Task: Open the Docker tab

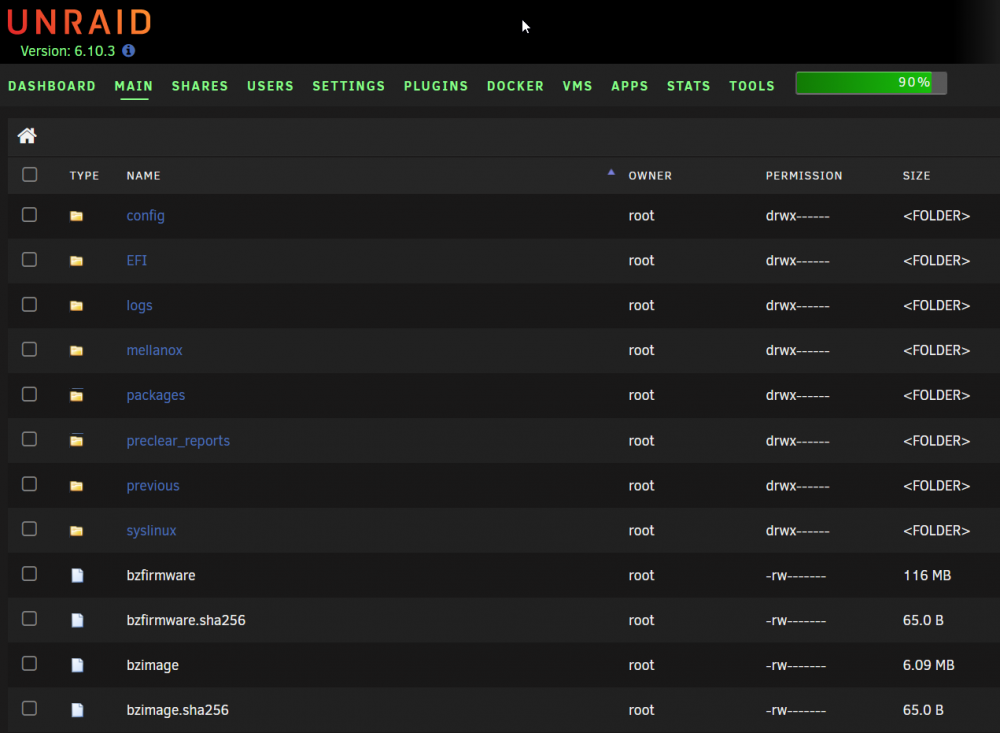Action: [x=515, y=86]
